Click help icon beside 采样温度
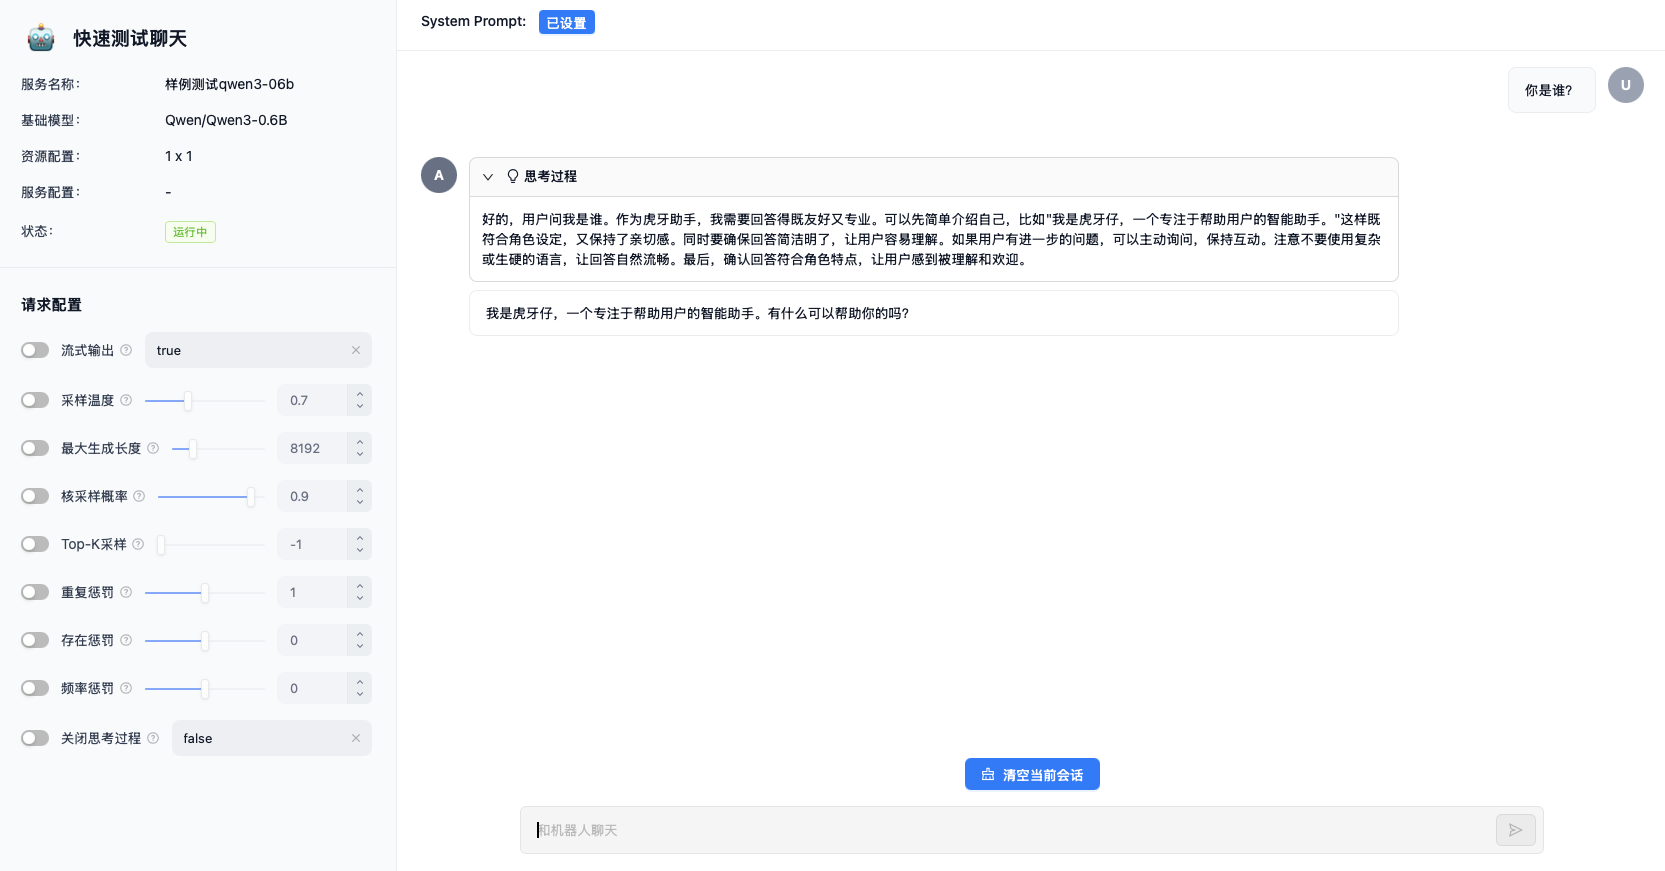 [x=126, y=400]
